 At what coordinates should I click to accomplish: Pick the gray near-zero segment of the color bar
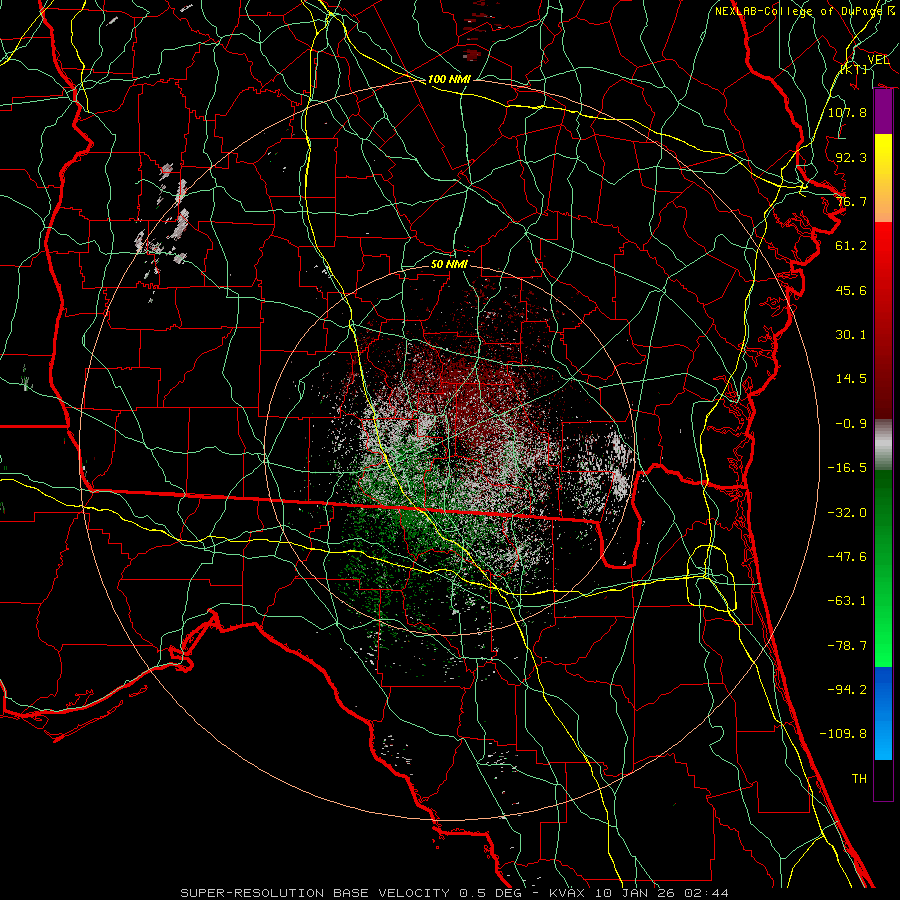point(883,445)
